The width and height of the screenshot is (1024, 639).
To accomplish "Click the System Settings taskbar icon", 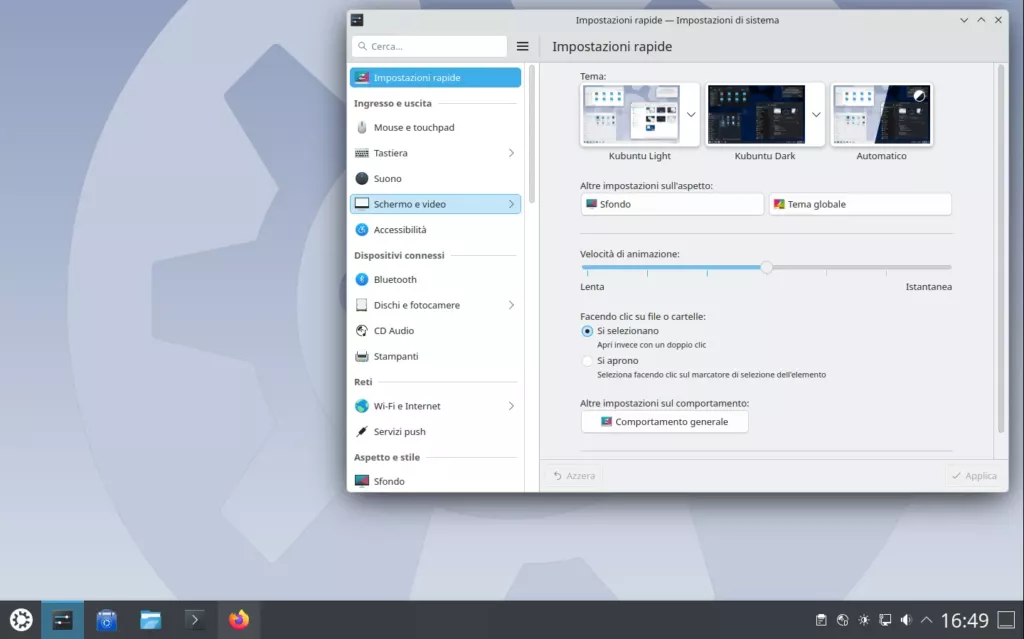I will click(x=63, y=619).
